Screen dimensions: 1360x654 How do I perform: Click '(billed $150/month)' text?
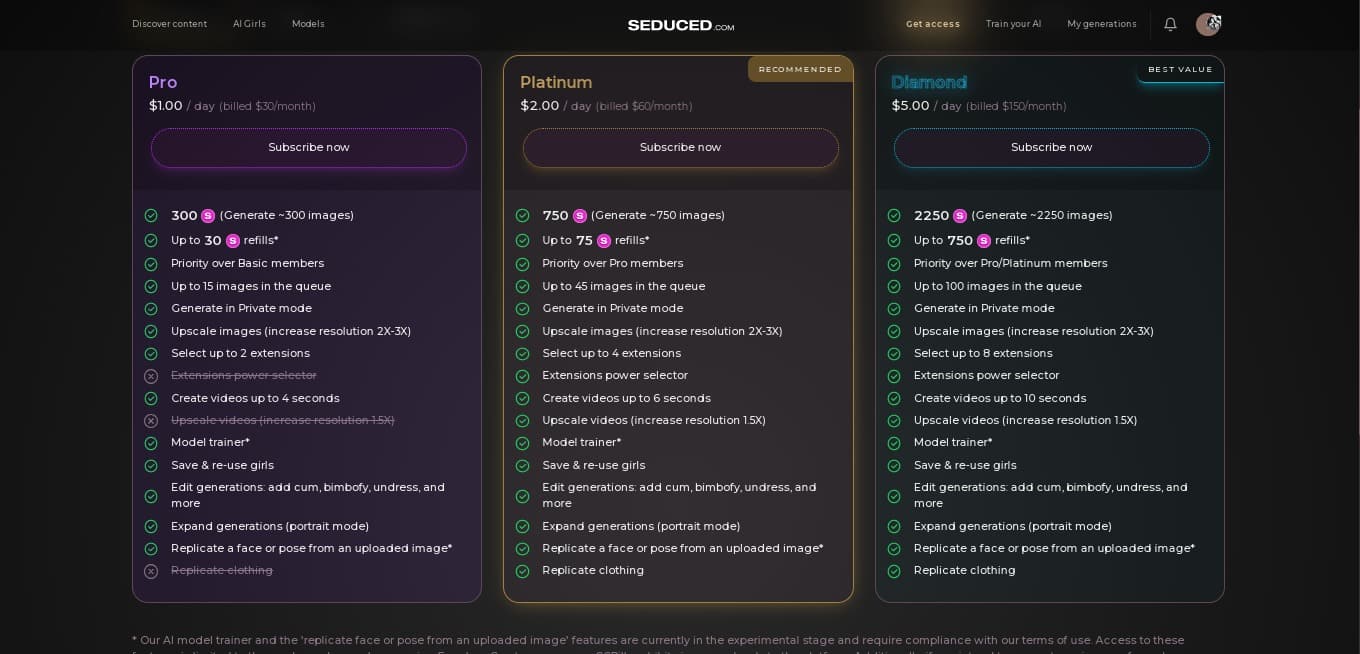click(1016, 106)
